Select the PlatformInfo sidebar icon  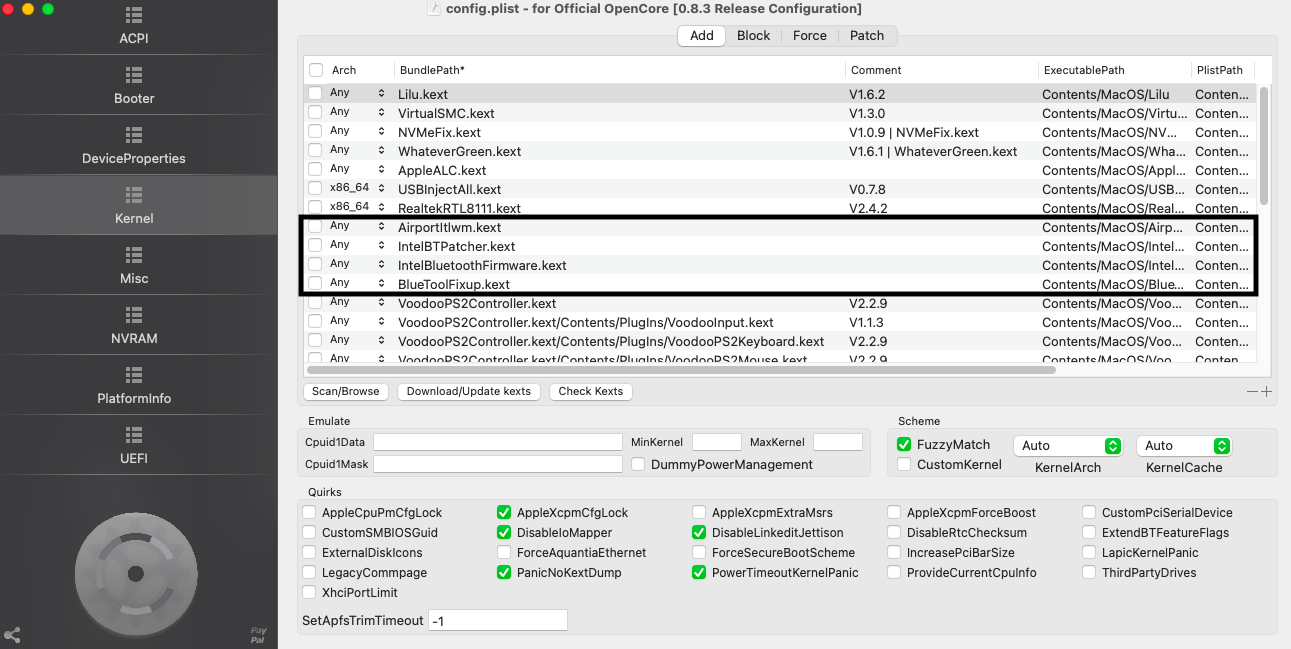pos(134,376)
